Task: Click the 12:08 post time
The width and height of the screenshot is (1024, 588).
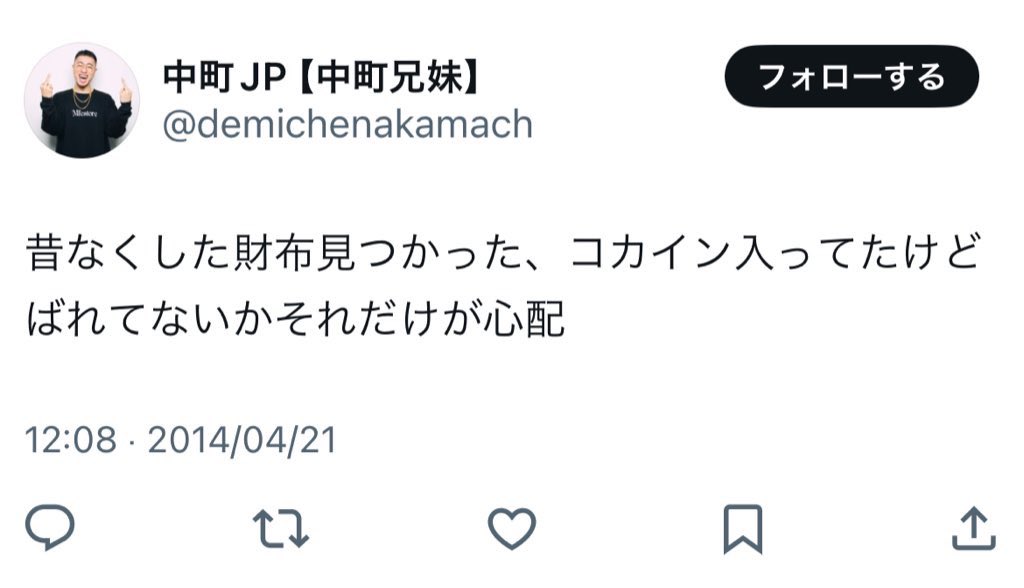Action: [x=71, y=440]
